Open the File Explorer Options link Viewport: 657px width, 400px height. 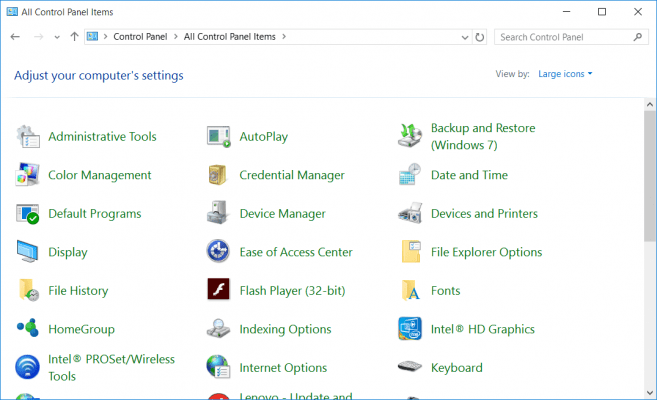(x=486, y=252)
